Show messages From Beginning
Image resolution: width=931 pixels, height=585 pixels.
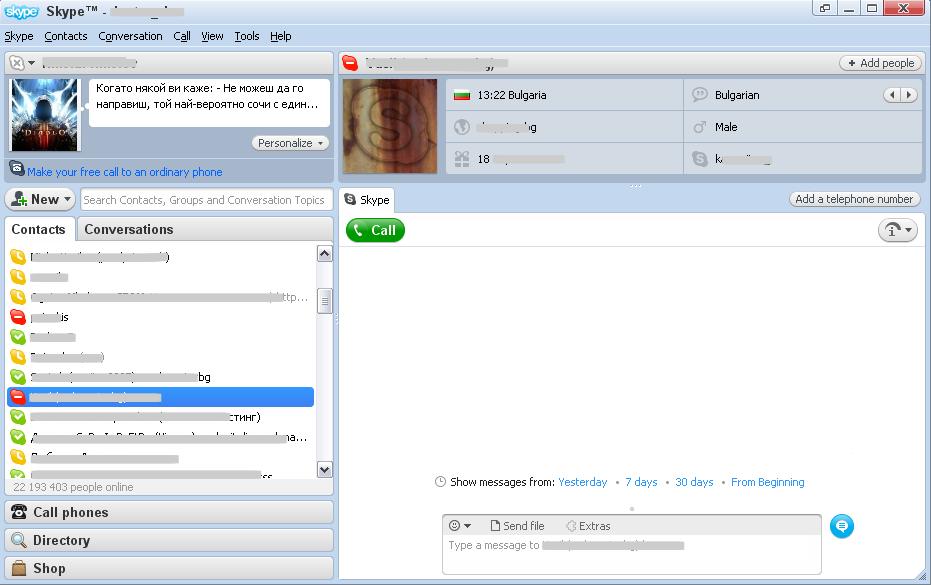click(768, 482)
